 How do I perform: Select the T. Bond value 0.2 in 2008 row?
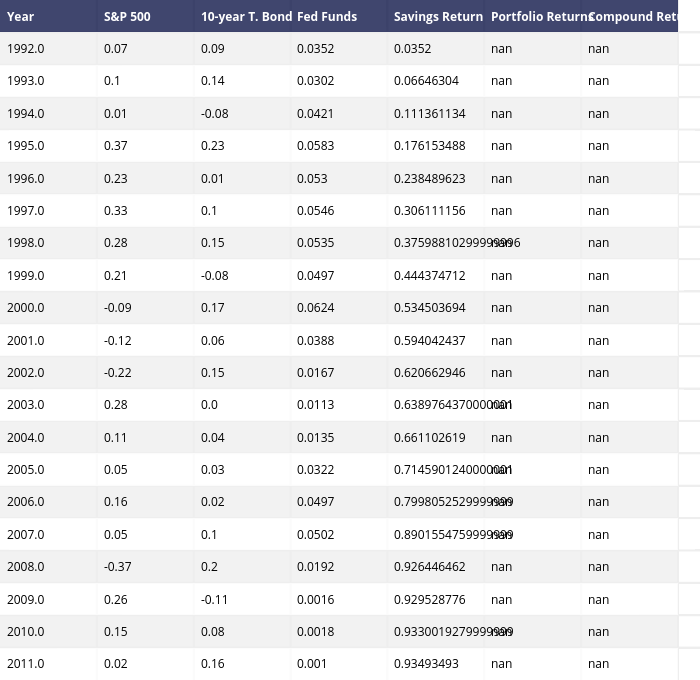[209, 567]
